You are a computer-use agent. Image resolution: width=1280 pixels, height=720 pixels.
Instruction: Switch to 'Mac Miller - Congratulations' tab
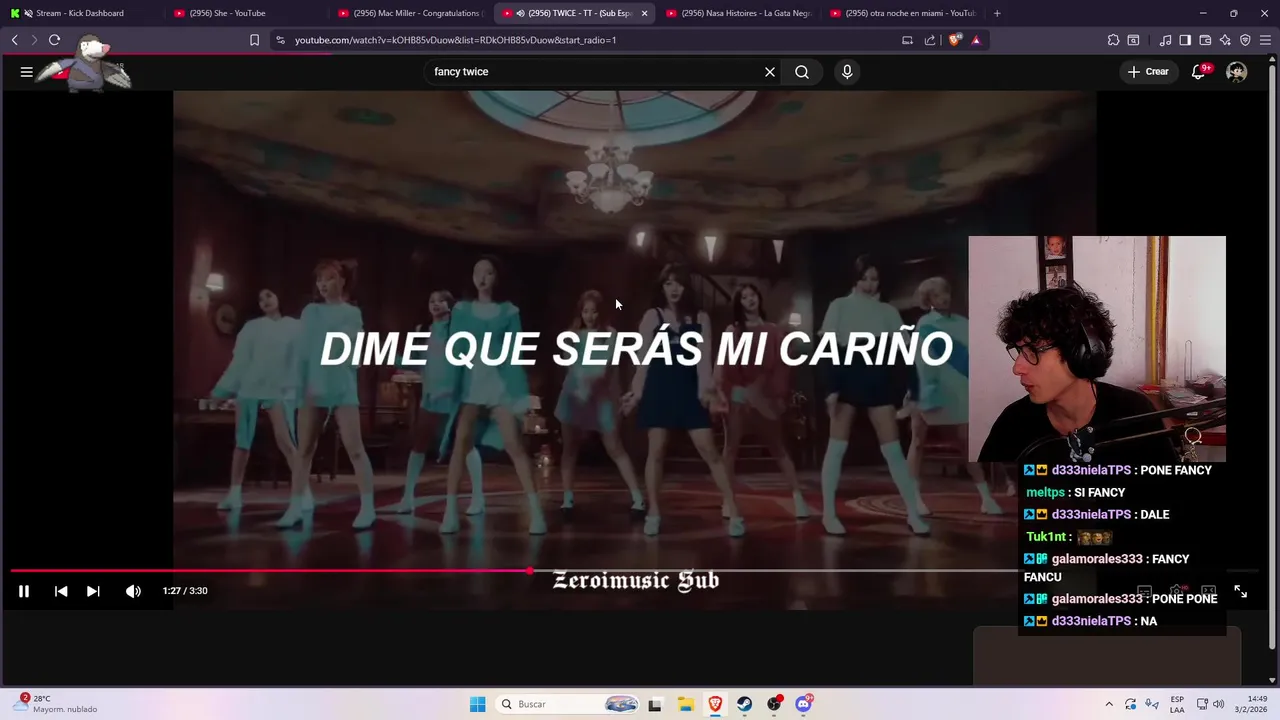[x=410, y=13]
